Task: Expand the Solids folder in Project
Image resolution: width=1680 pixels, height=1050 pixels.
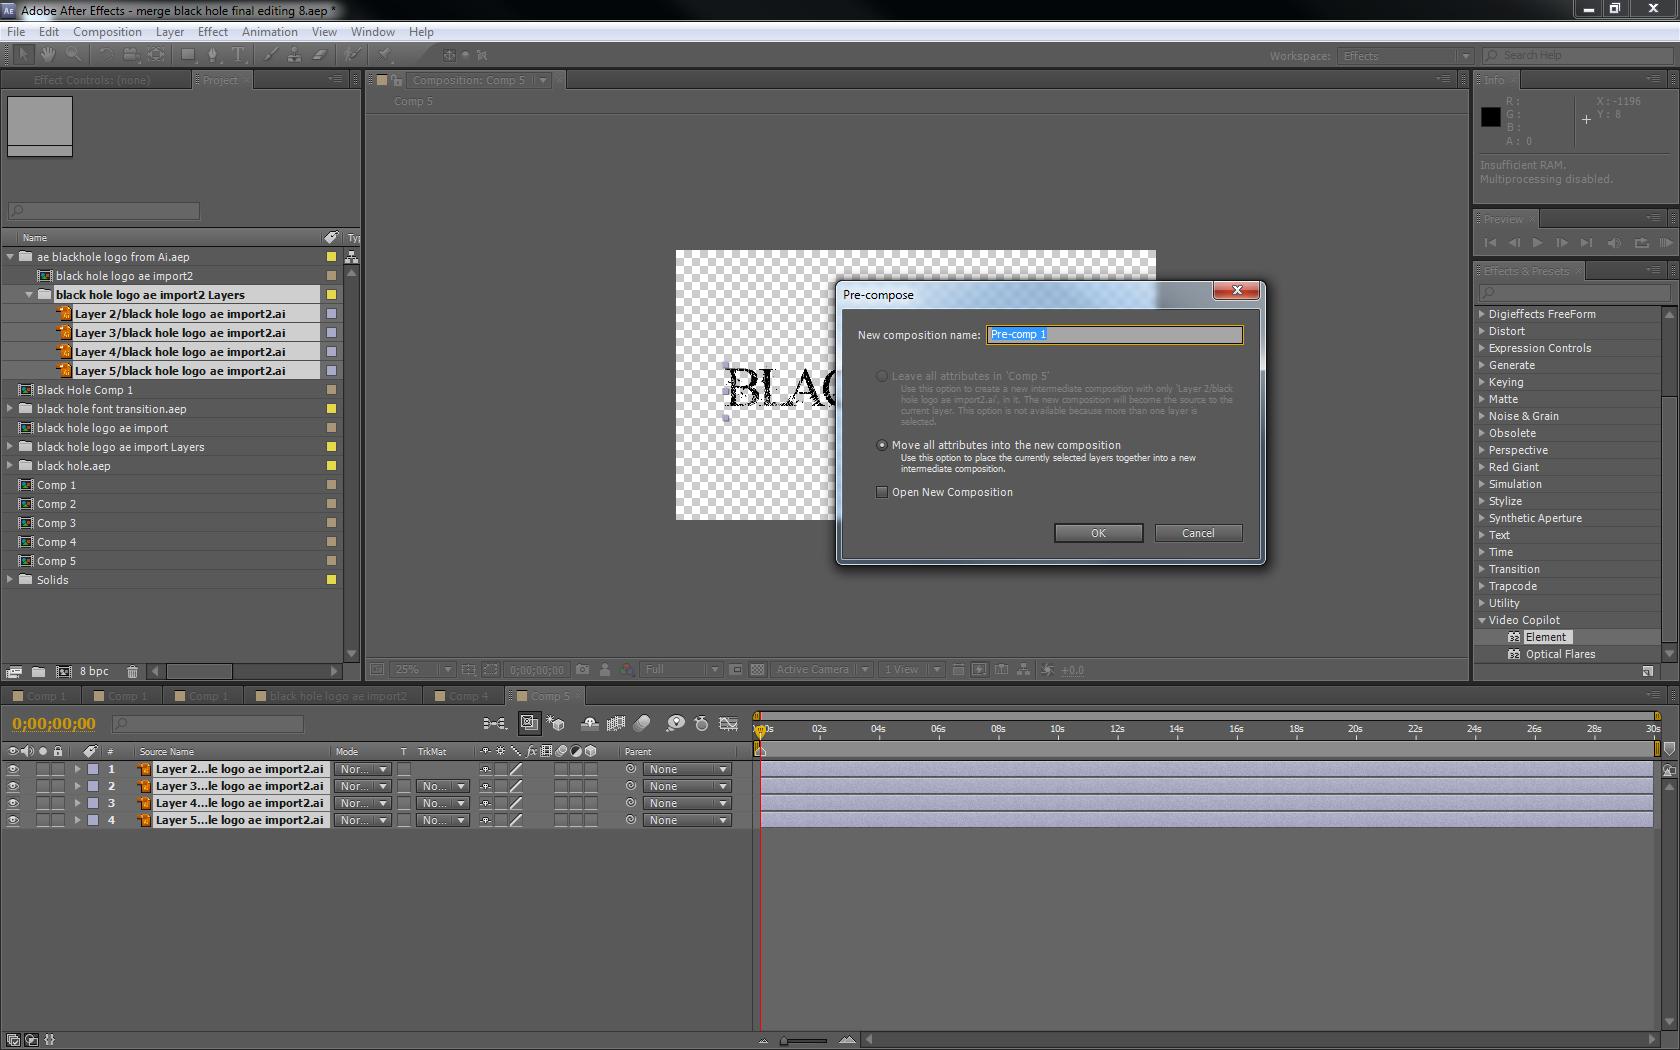Action: [10, 579]
